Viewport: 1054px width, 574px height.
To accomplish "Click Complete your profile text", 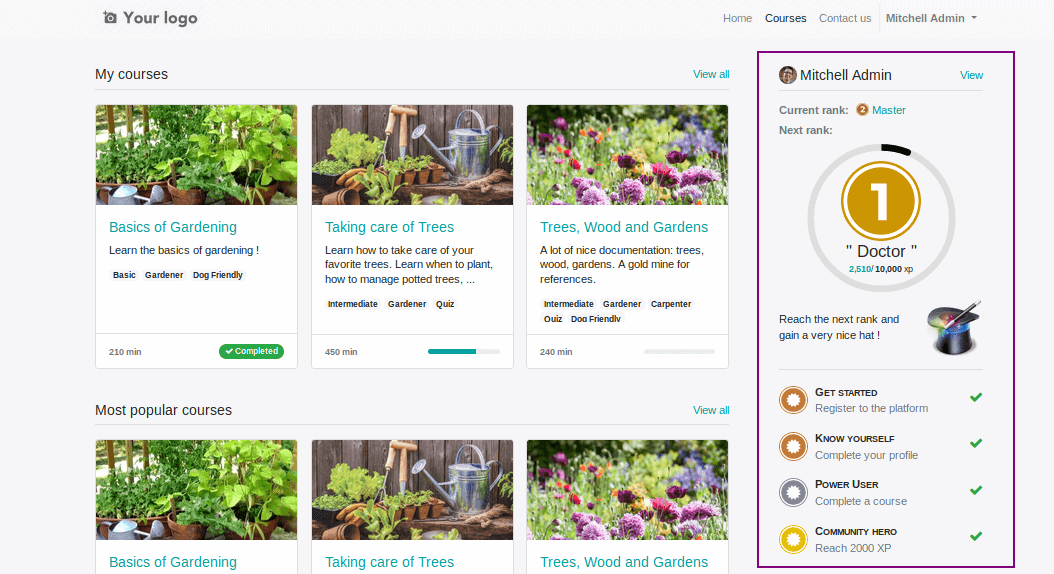I will pos(866,455).
